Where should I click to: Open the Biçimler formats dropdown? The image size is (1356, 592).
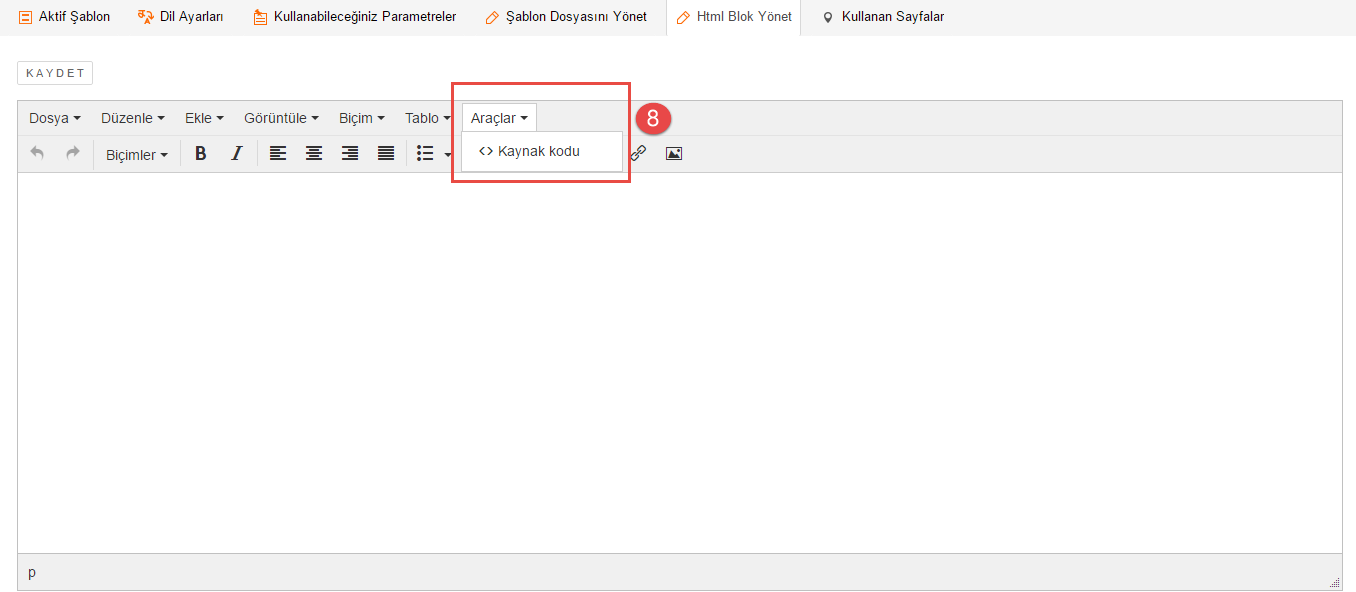pos(137,154)
